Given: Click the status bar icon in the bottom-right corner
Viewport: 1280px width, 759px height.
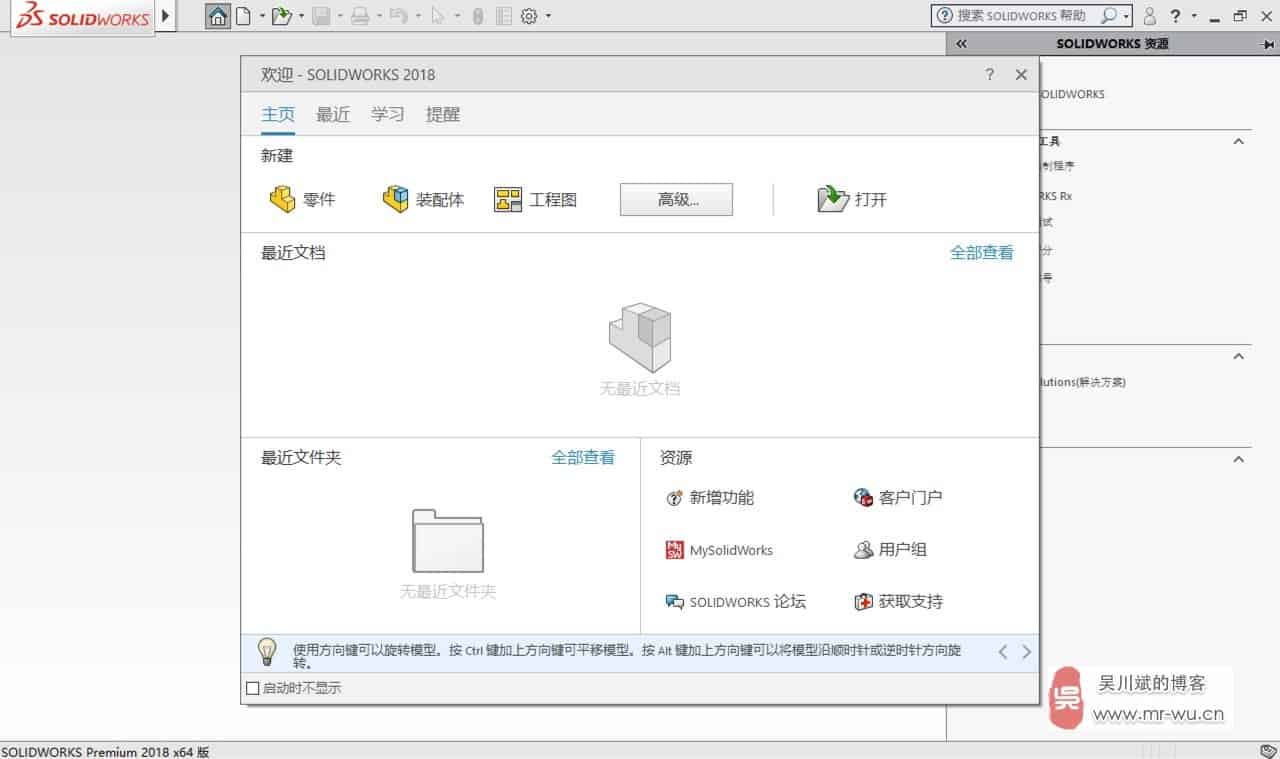Looking at the screenshot, I should [x=1267, y=751].
